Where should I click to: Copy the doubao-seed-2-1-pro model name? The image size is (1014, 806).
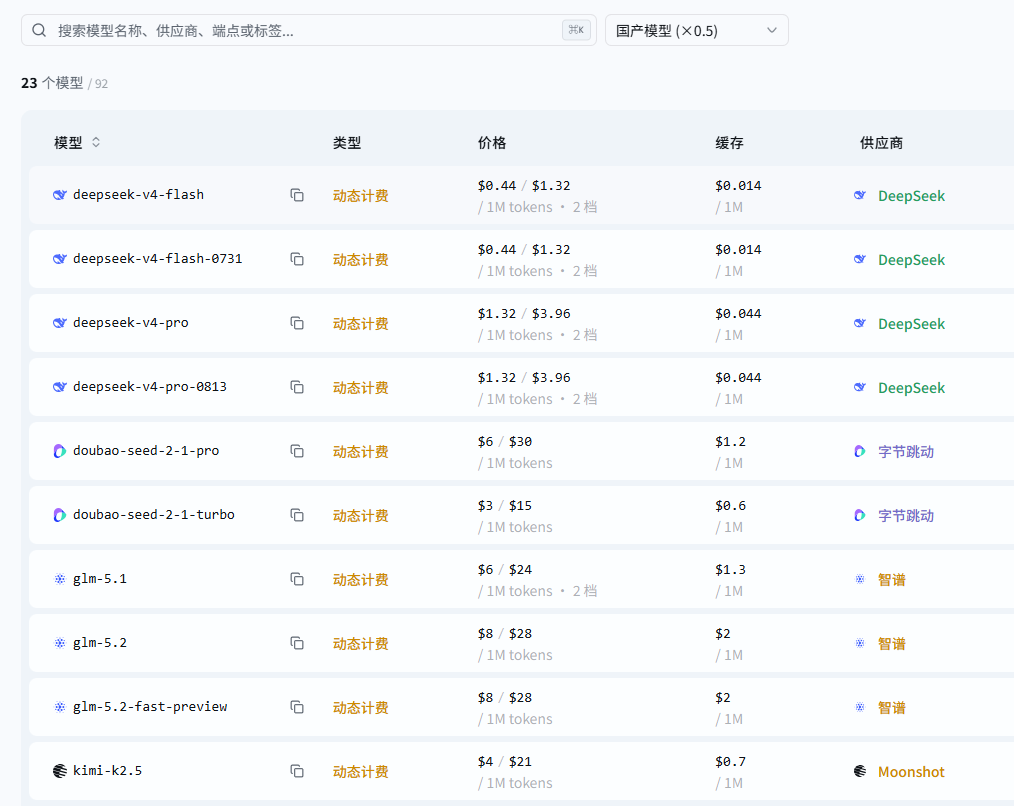[297, 451]
